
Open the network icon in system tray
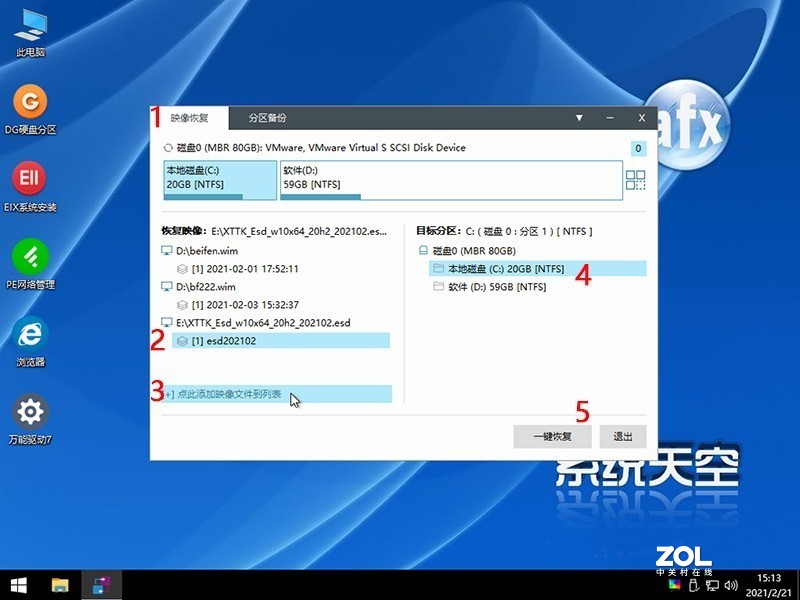[713, 585]
